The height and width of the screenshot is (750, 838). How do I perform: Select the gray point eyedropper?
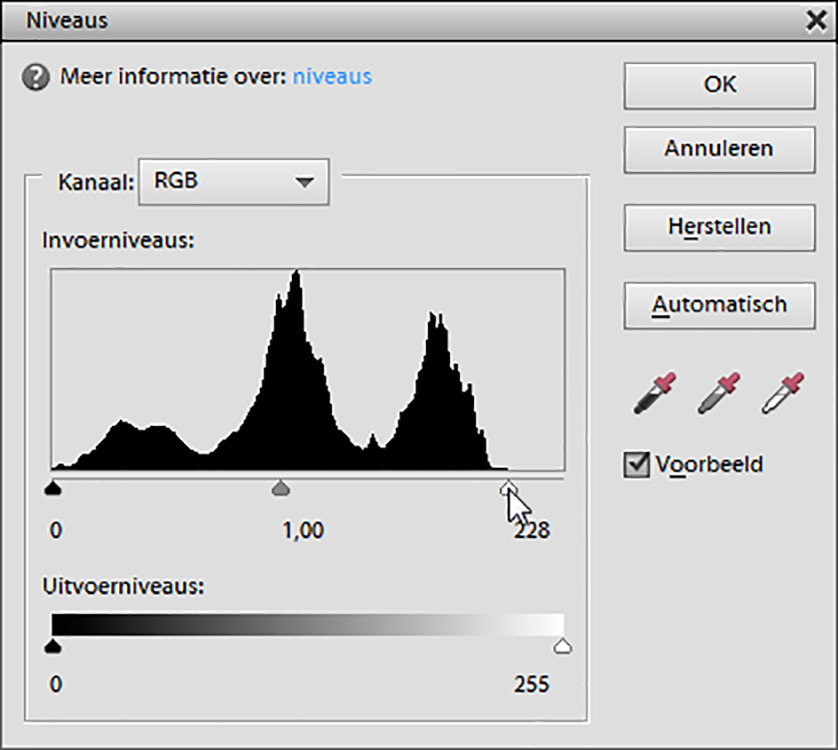pos(720,393)
